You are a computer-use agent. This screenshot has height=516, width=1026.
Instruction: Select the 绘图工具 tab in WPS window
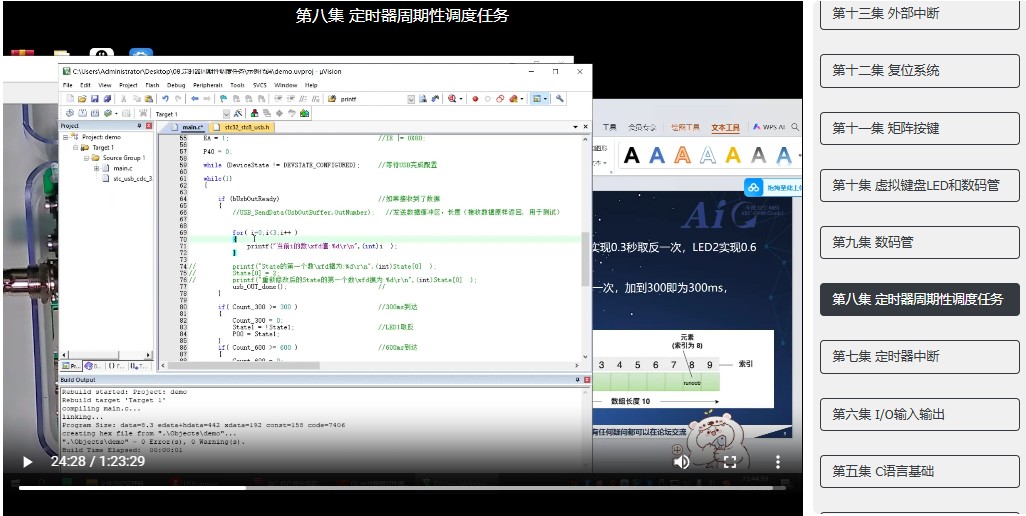(685, 128)
